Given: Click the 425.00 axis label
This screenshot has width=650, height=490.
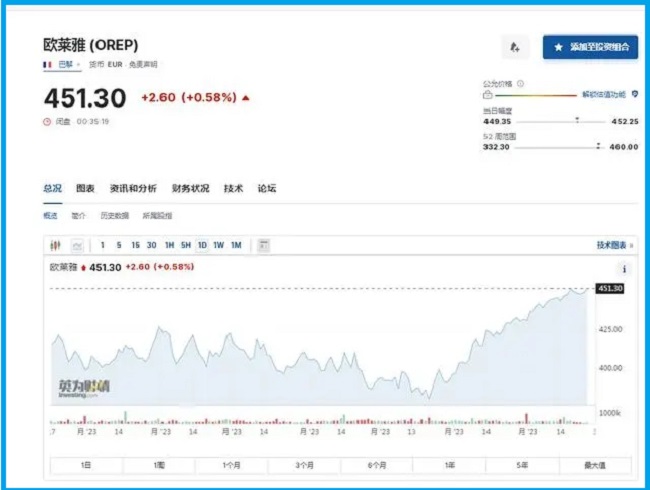Looking at the screenshot, I should pos(611,329).
